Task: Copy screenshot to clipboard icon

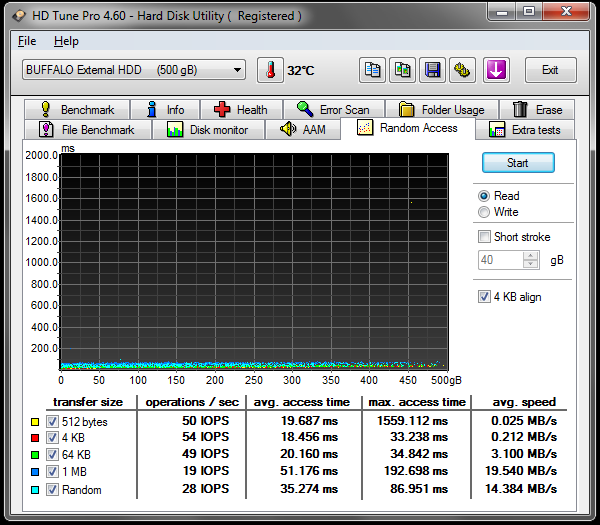Action: point(402,70)
